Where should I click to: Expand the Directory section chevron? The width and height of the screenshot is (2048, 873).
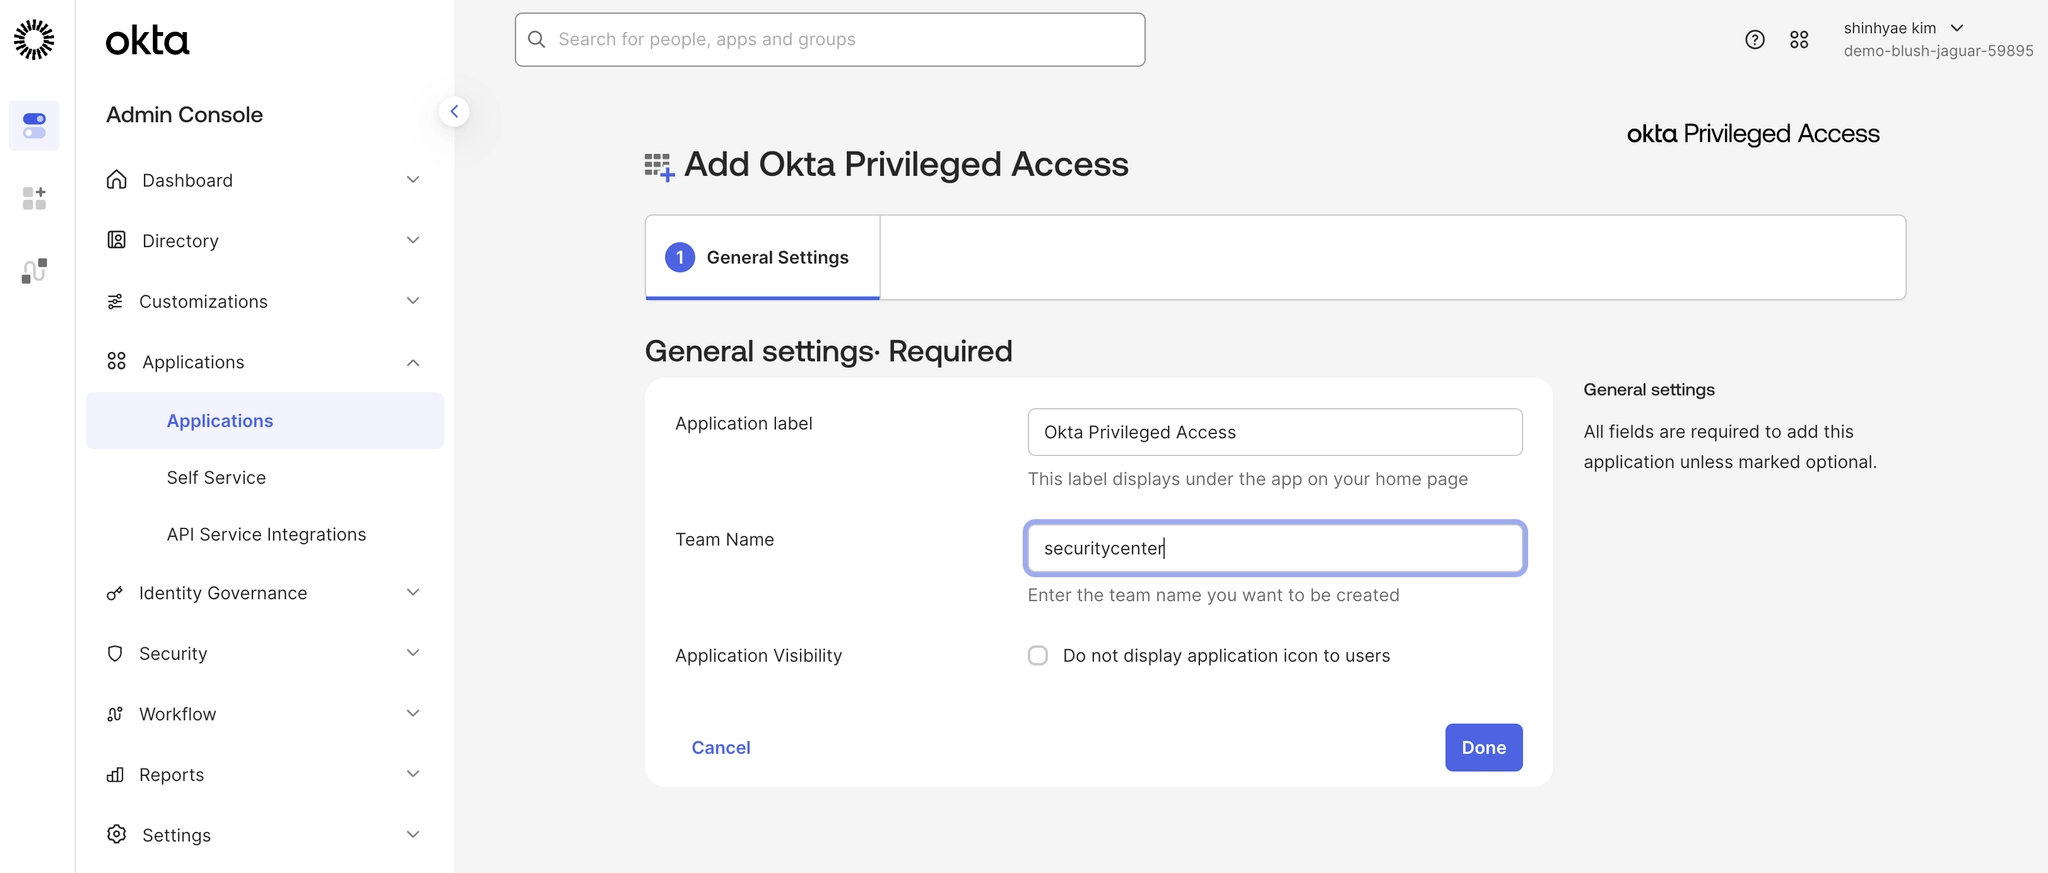tap(413, 240)
